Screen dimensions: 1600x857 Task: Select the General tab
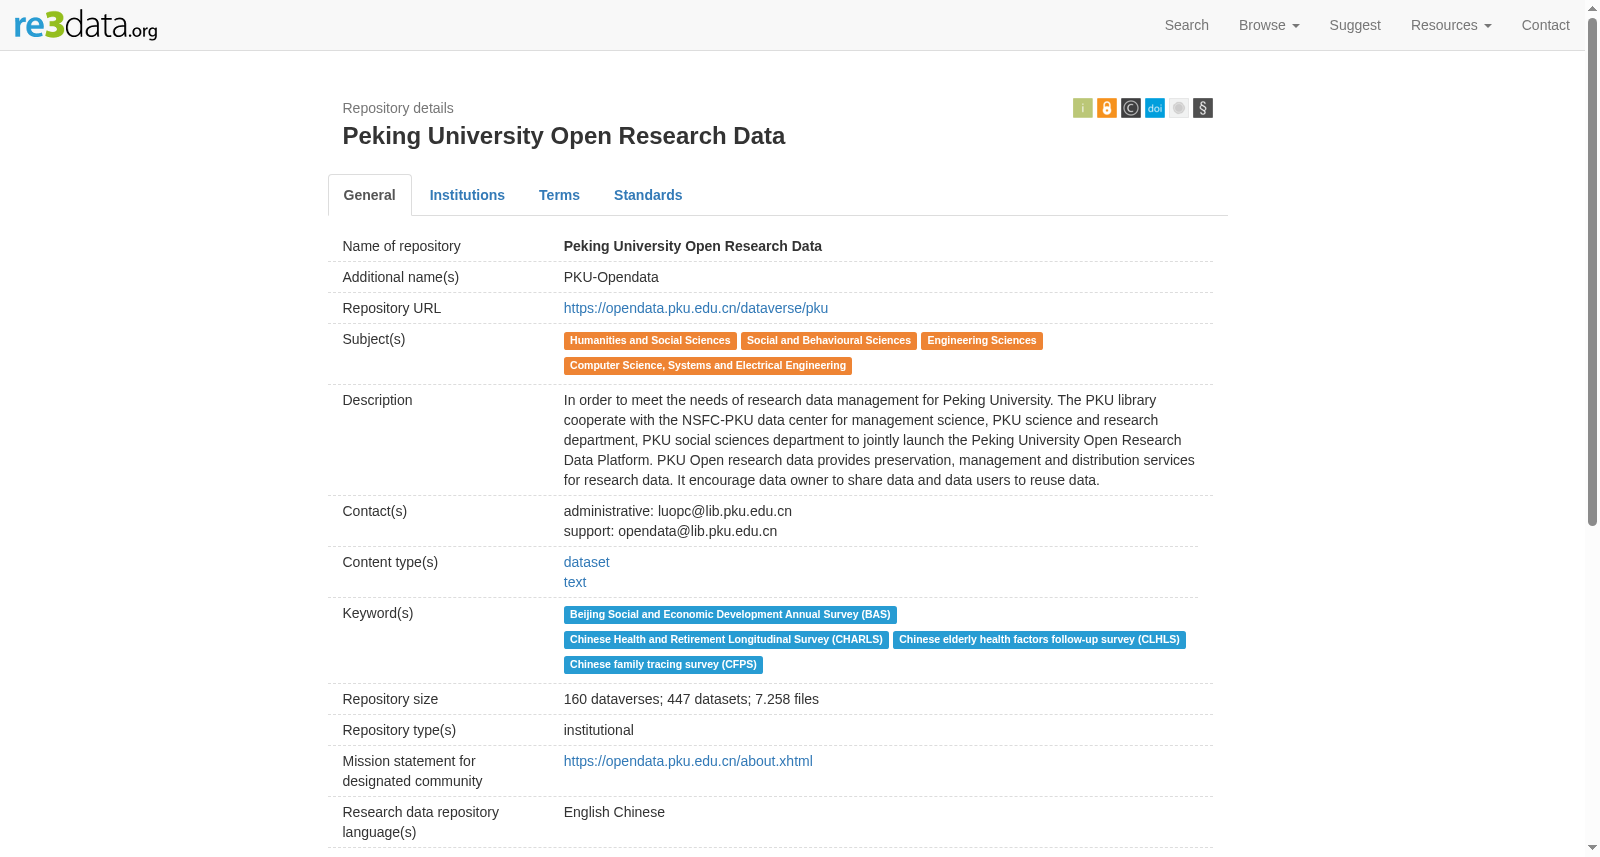[x=370, y=195]
